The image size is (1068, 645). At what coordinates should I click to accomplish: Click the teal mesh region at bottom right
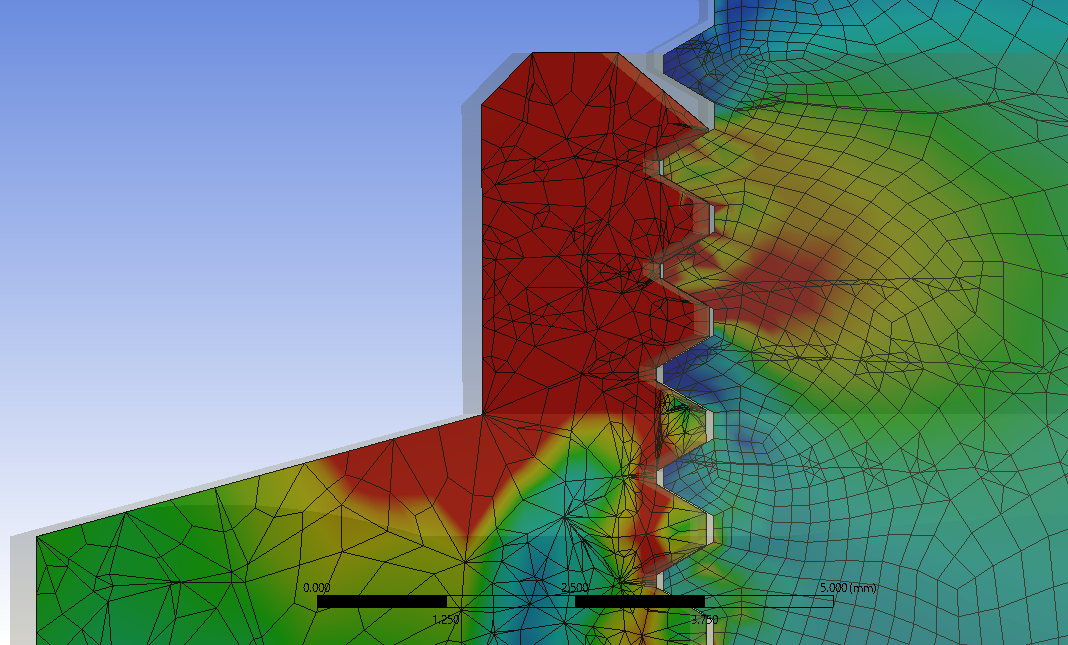click(950, 560)
